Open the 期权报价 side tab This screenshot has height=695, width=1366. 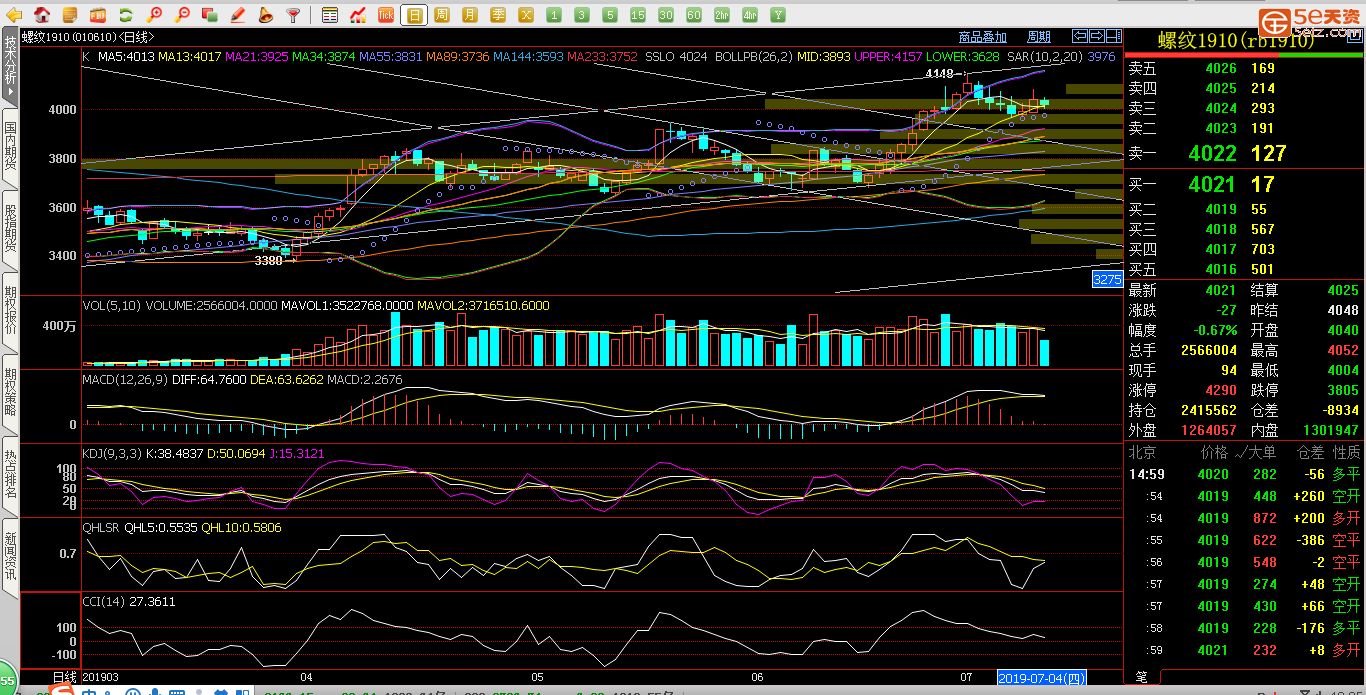(x=10, y=314)
